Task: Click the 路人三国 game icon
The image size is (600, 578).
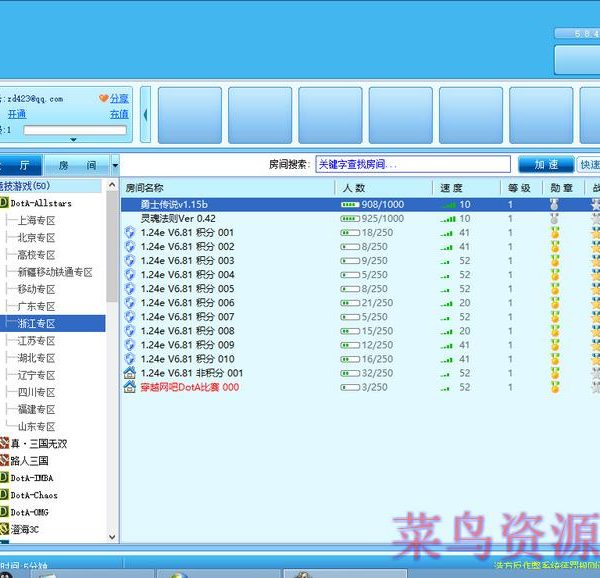Action: [5, 461]
